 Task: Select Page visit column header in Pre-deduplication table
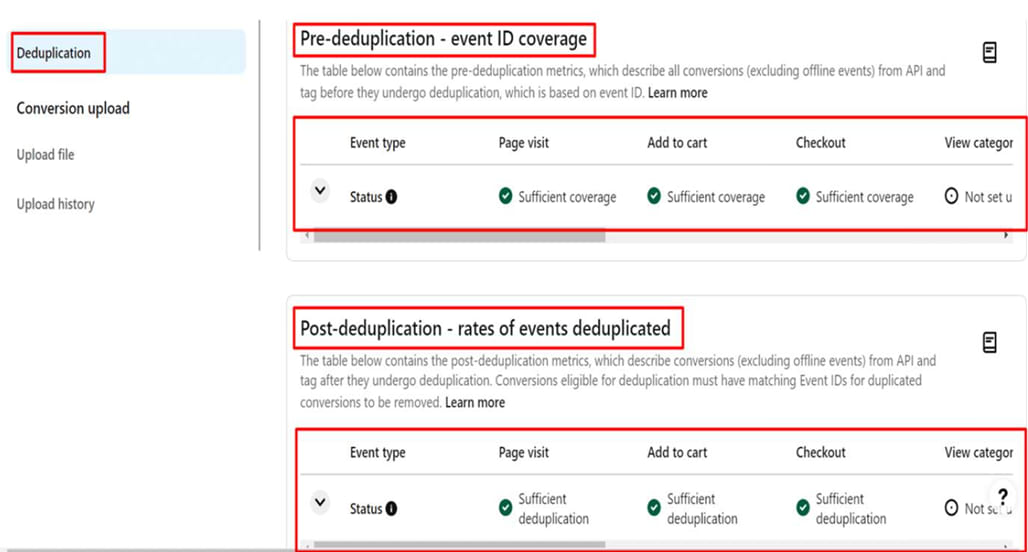(523, 143)
